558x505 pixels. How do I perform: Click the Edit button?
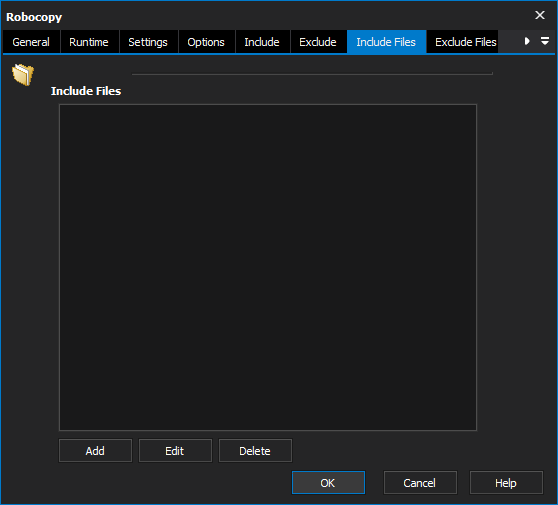click(175, 451)
